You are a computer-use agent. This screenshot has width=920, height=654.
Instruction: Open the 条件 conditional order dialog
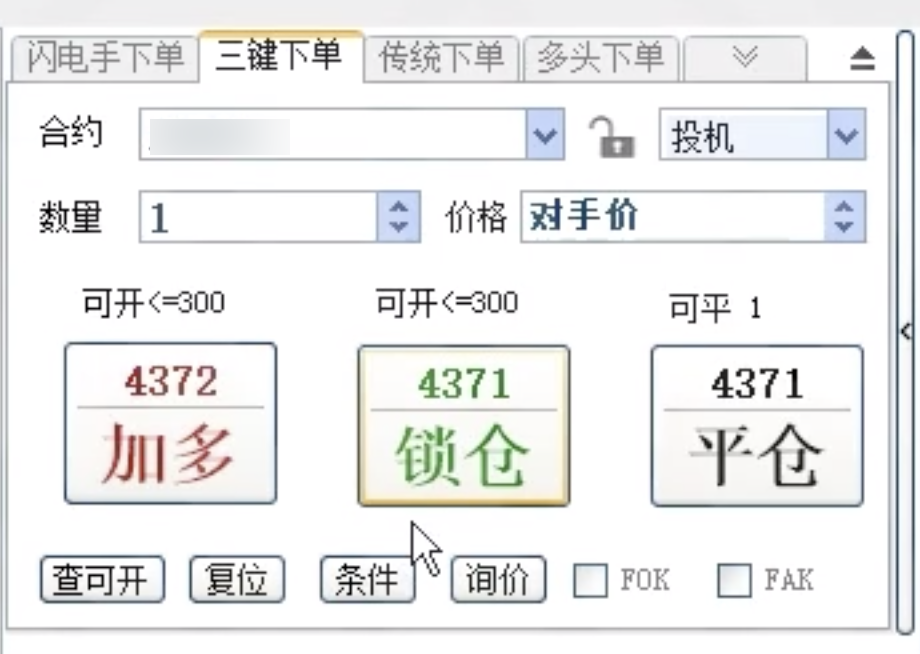(369, 579)
